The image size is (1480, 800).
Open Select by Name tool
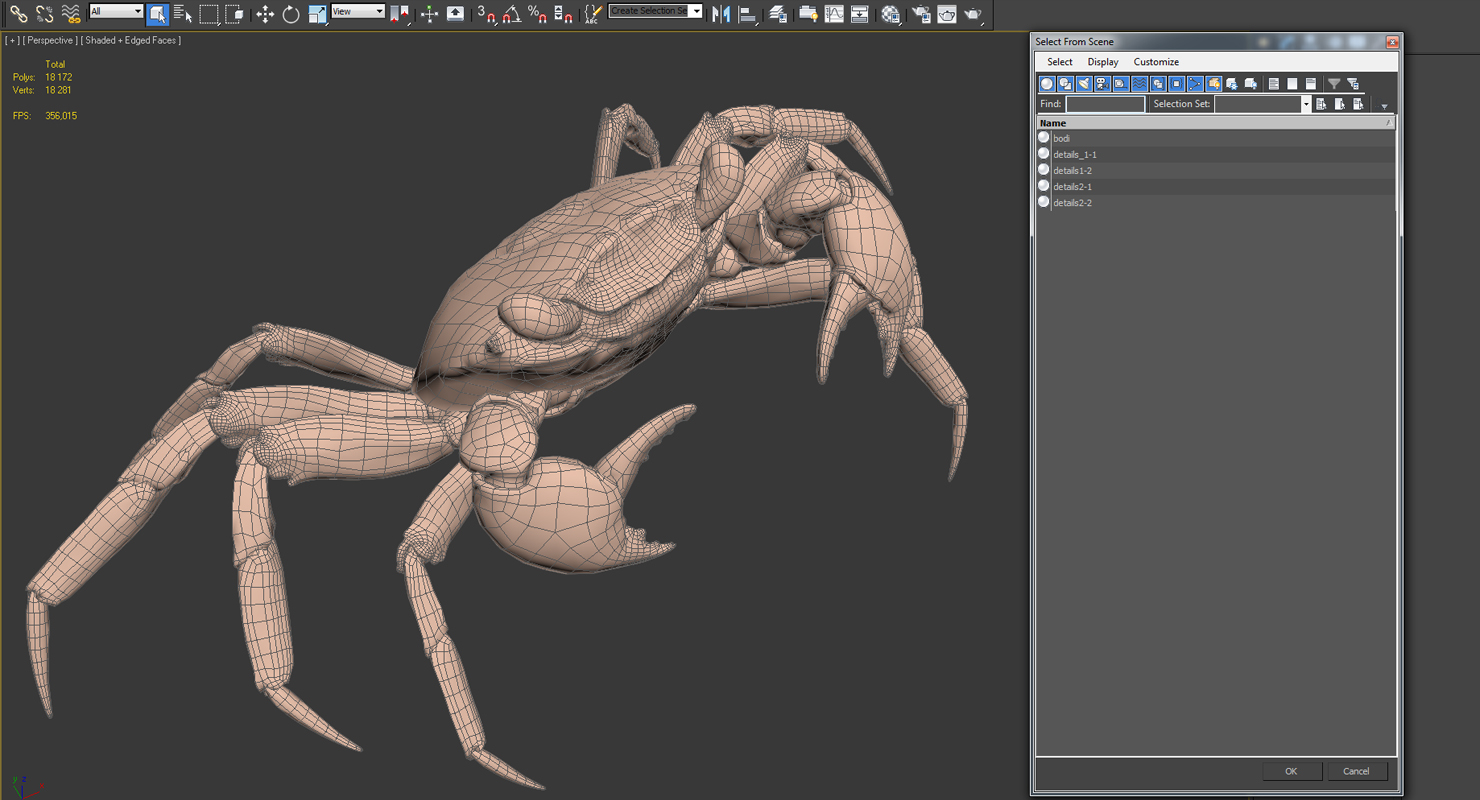pyautogui.click(x=183, y=14)
